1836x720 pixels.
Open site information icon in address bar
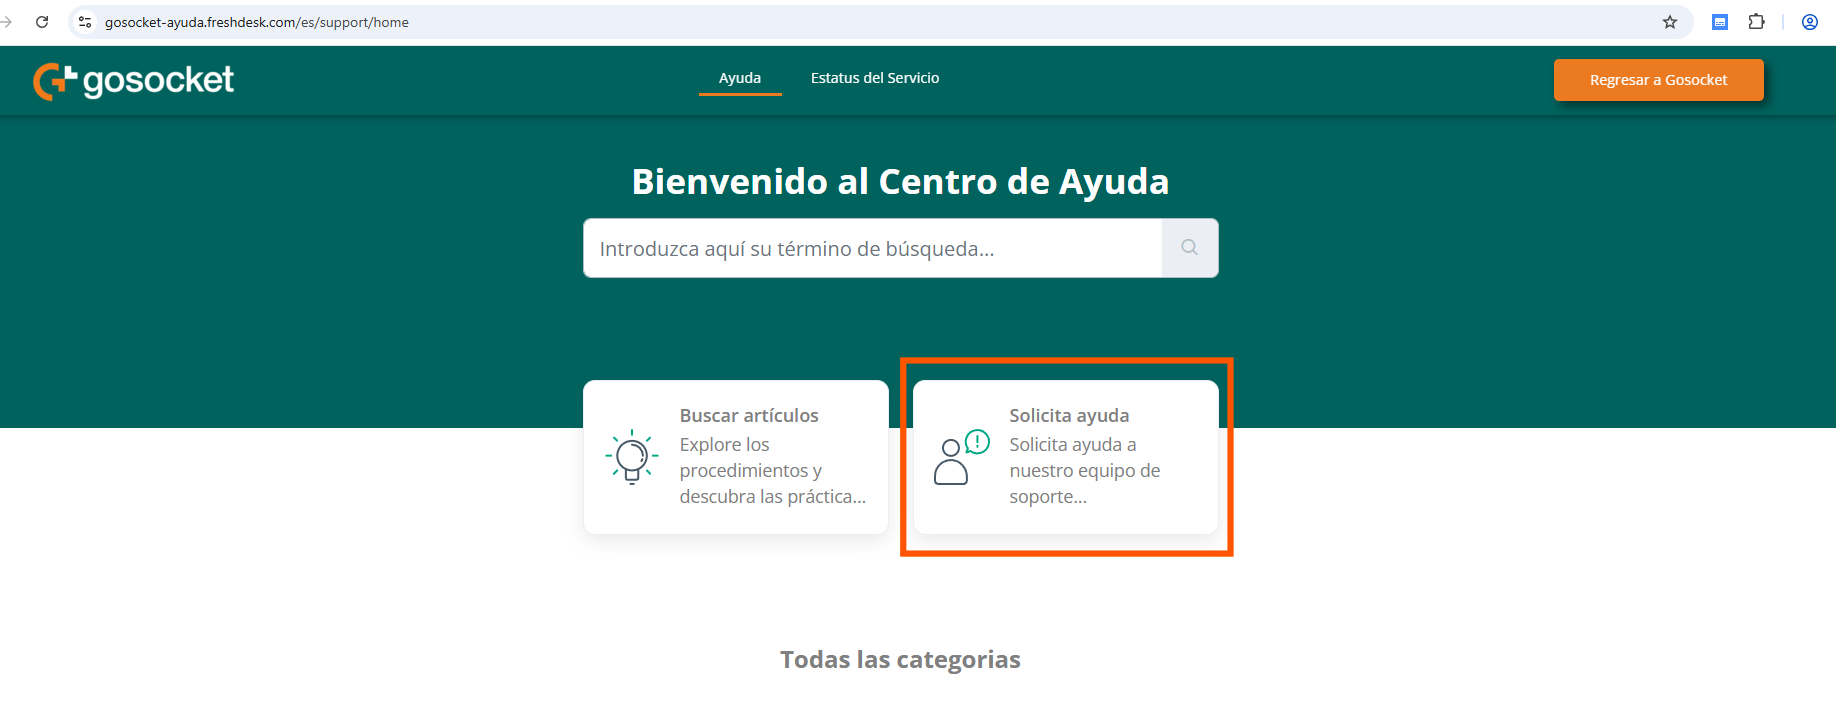tap(85, 22)
